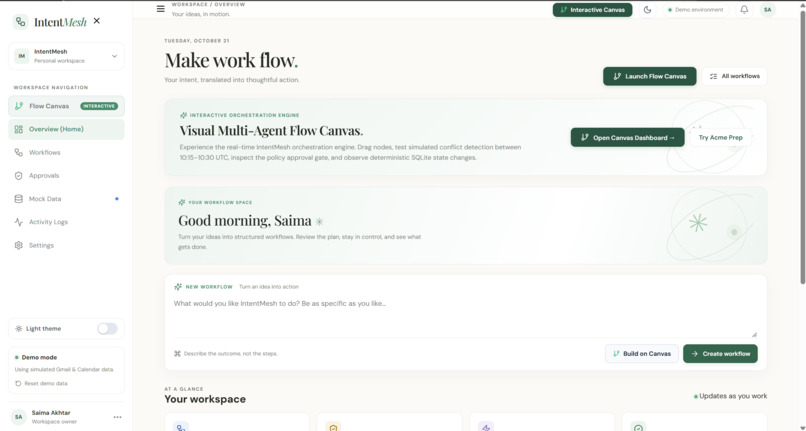The height and width of the screenshot is (431, 806).
Task: Click the sun icon beside Light theme
Action: point(19,329)
